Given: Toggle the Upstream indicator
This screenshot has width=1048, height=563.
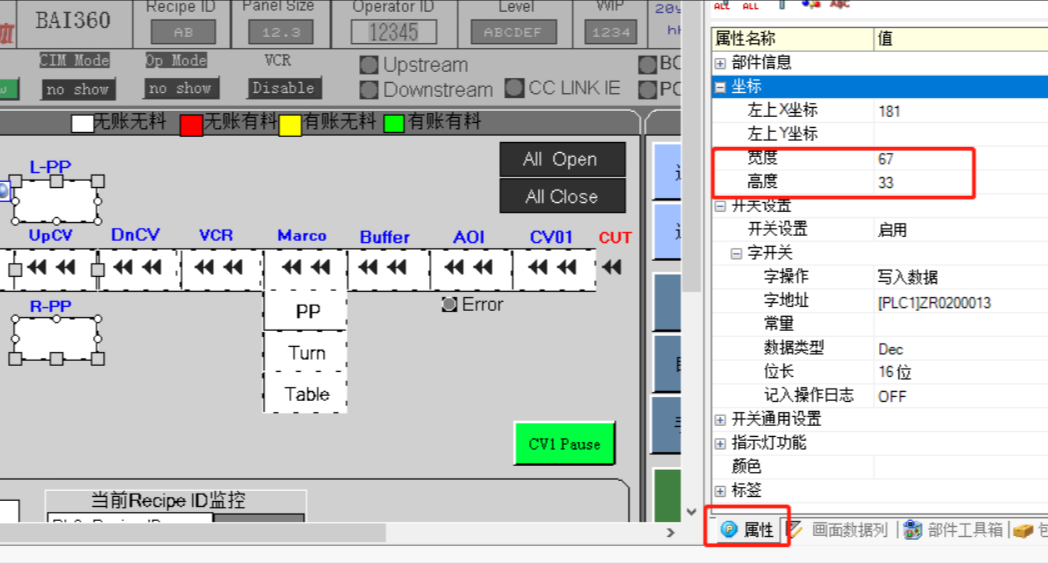Looking at the screenshot, I should 369,65.
